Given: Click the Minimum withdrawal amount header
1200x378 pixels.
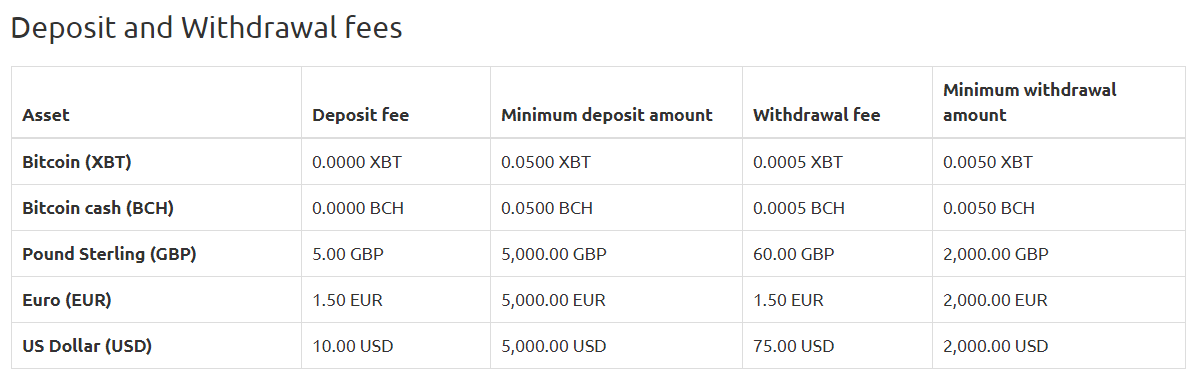Looking at the screenshot, I should [1029, 102].
